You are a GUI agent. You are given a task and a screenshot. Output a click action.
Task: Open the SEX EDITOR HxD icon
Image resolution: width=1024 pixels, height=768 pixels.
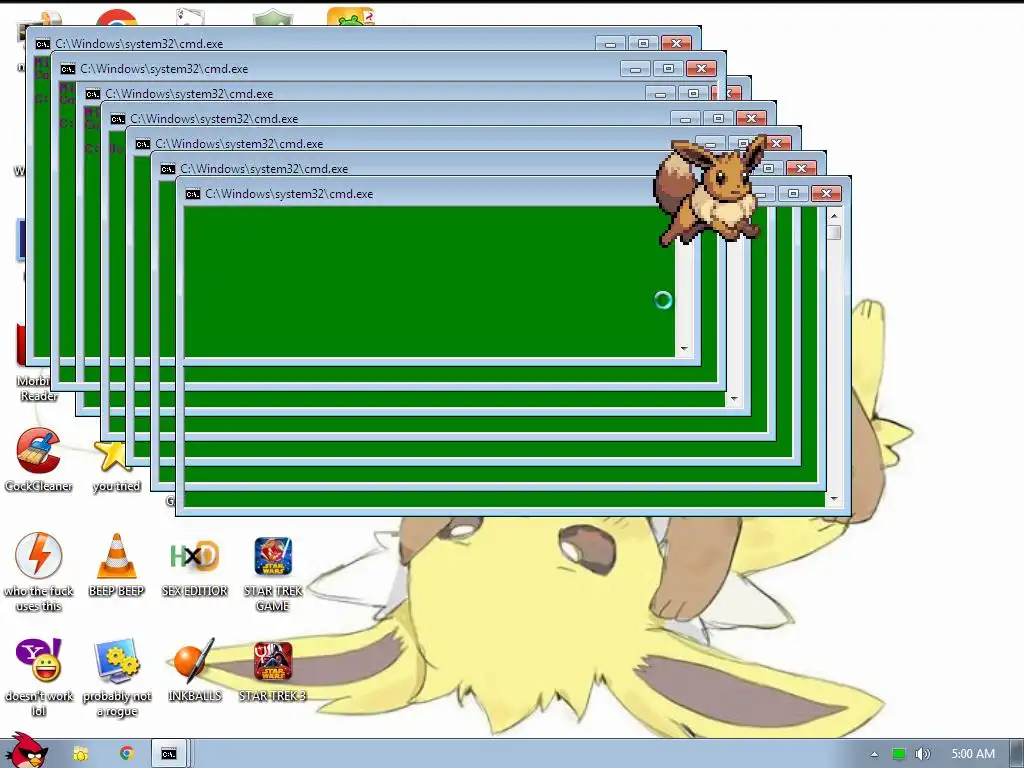click(195, 567)
